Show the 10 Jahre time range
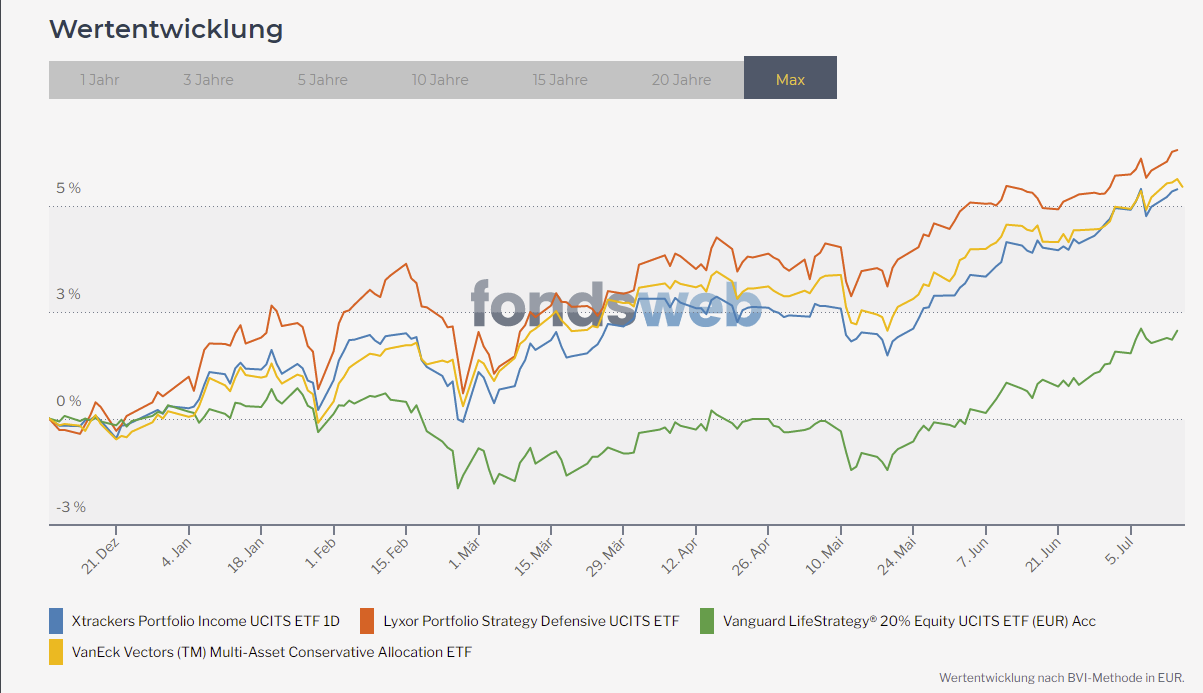Viewport: 1203px width, 693px height. pyautogui.click(x=439, y=79)
